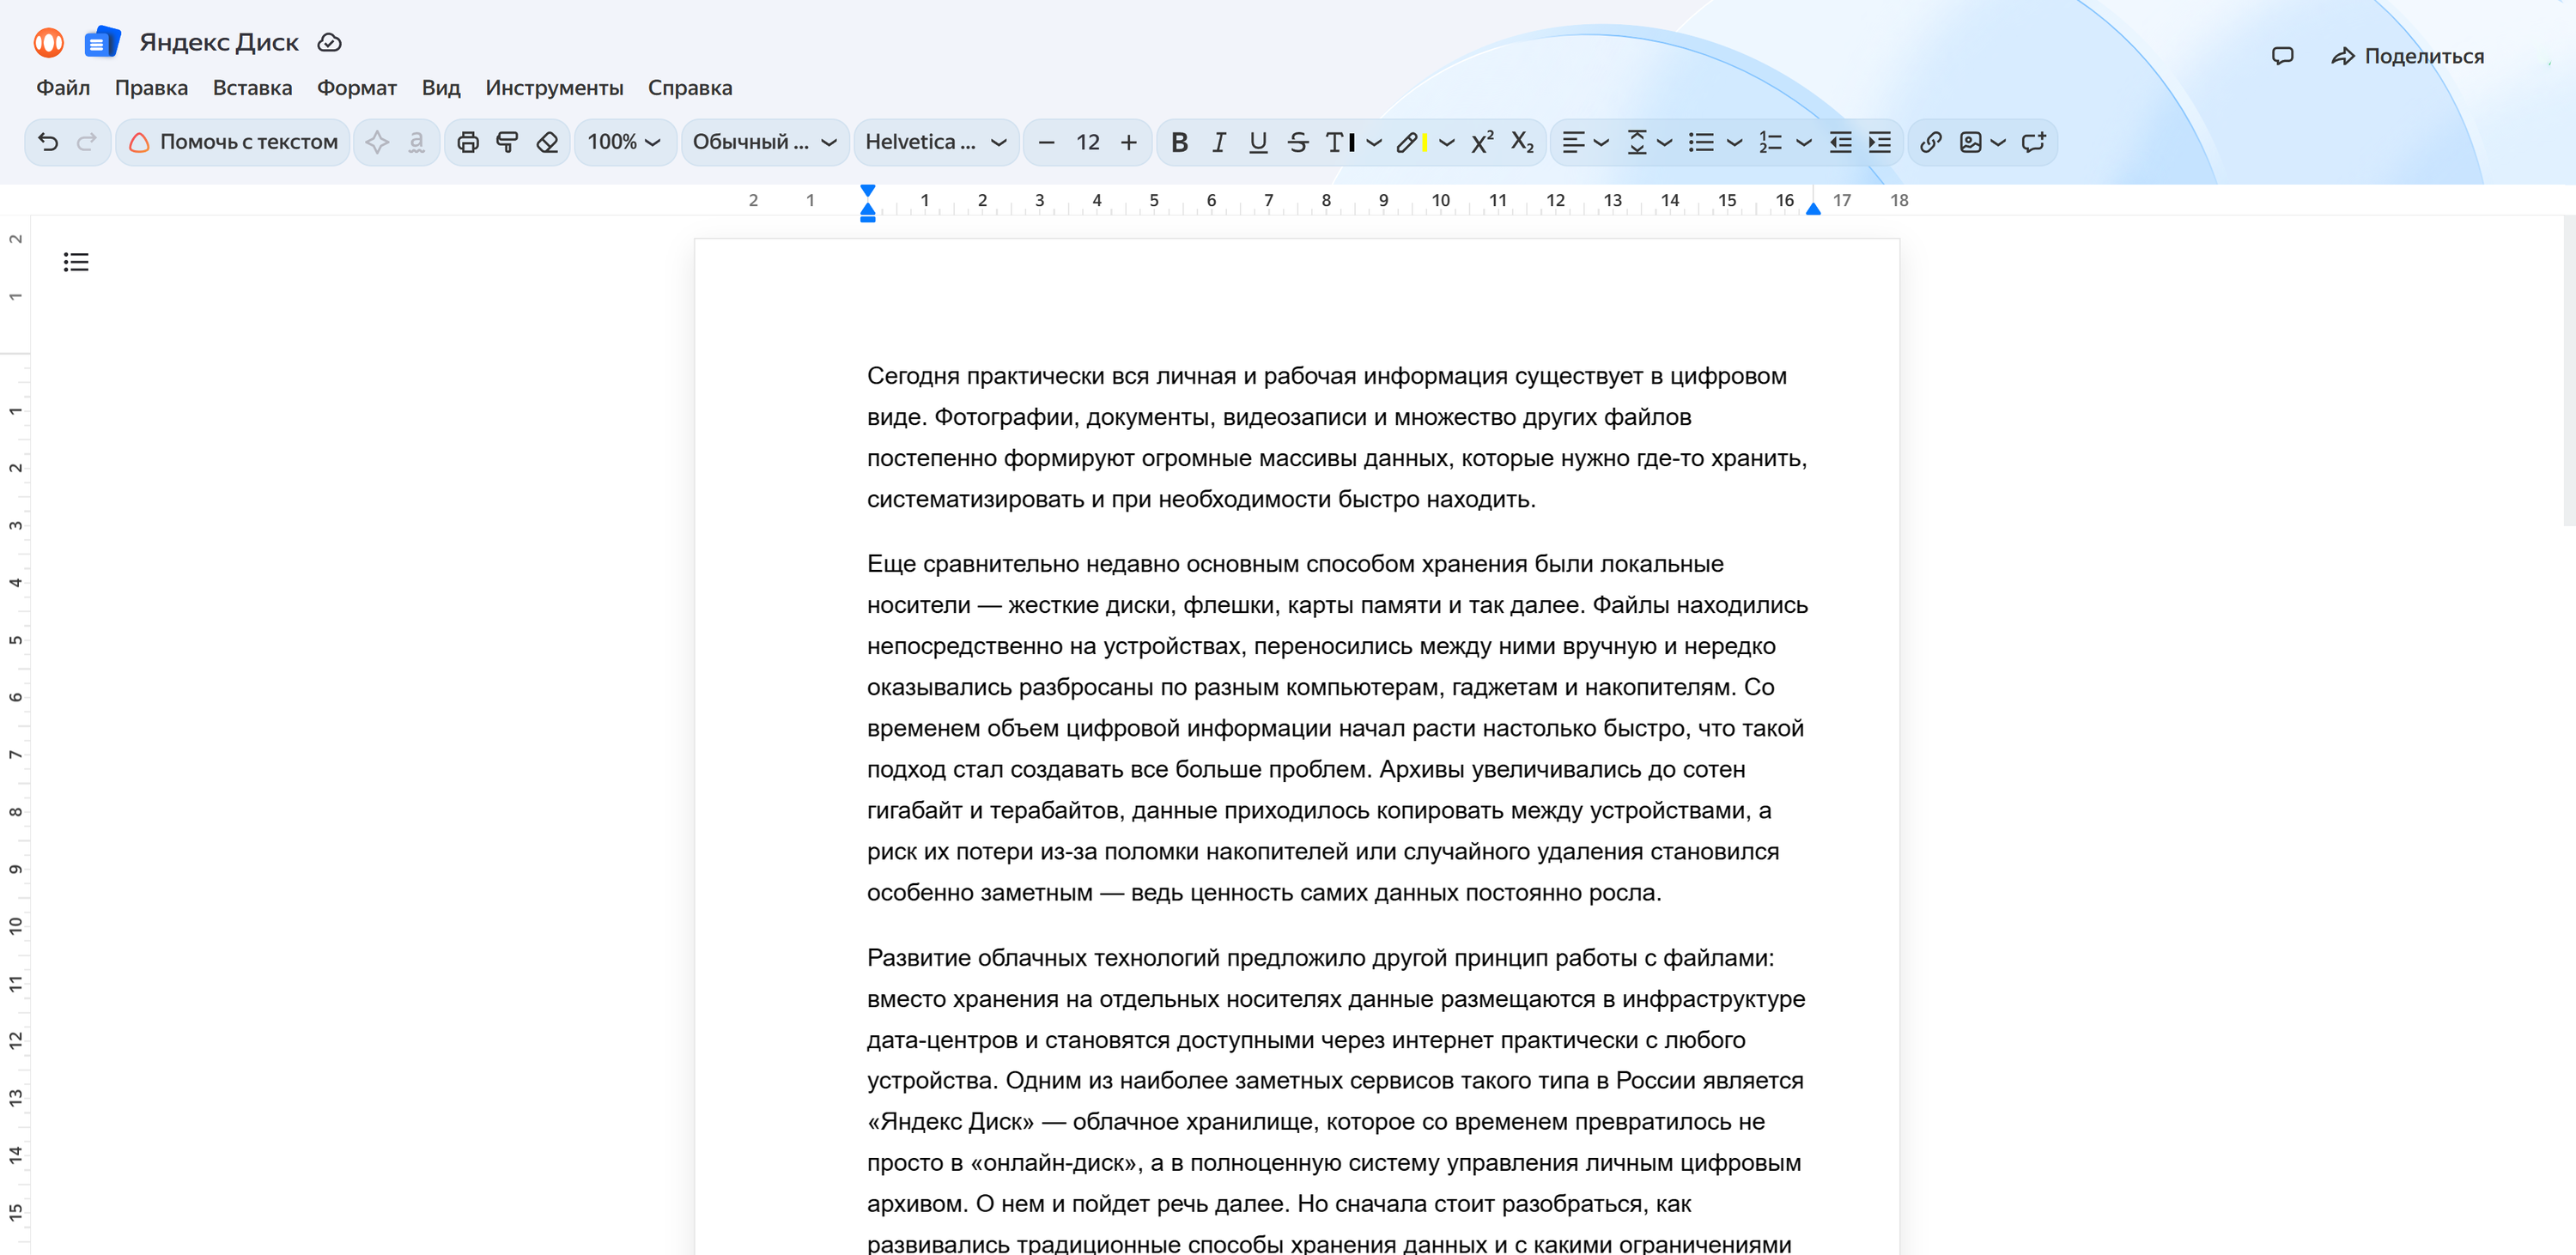Toggle italic formatting

point(1218,142)
